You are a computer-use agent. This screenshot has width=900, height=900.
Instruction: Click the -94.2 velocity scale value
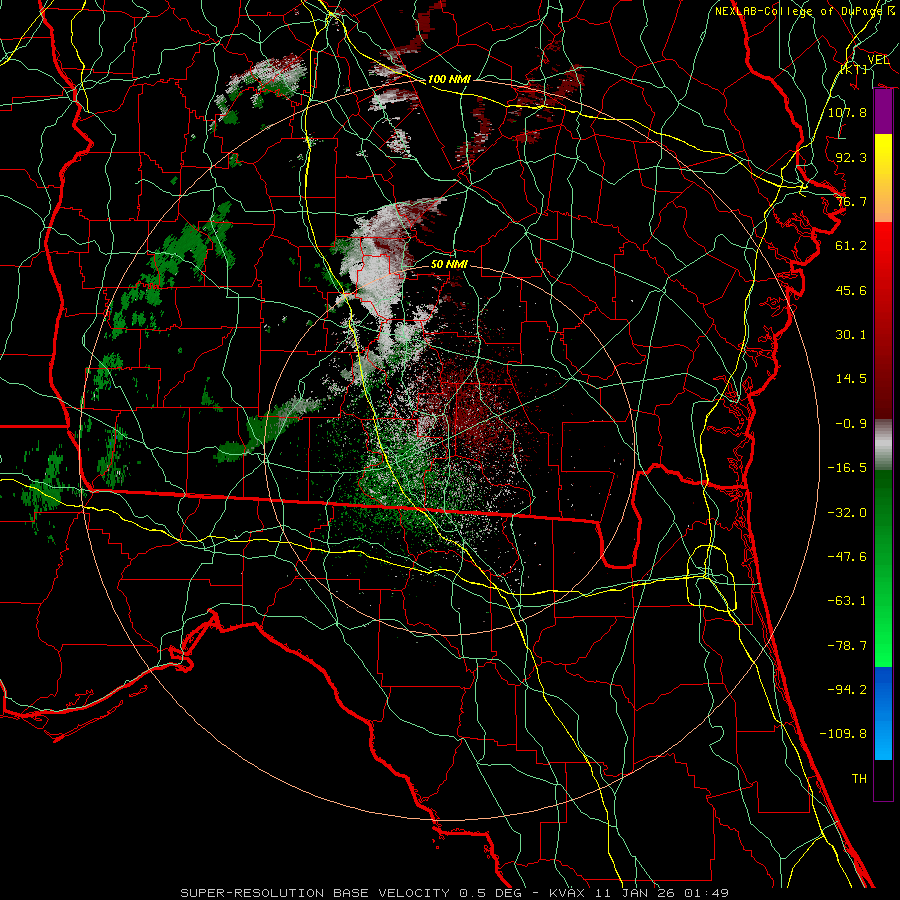pyautogui.click(x=847, y=690)
